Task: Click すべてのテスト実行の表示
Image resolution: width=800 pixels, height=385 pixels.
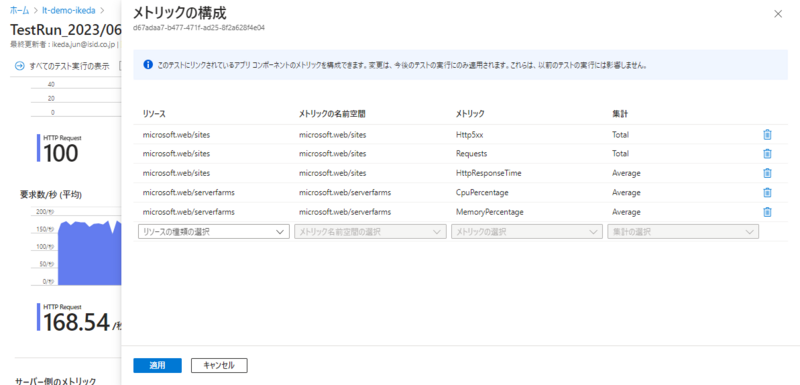Action: click(x=69, y=66)
